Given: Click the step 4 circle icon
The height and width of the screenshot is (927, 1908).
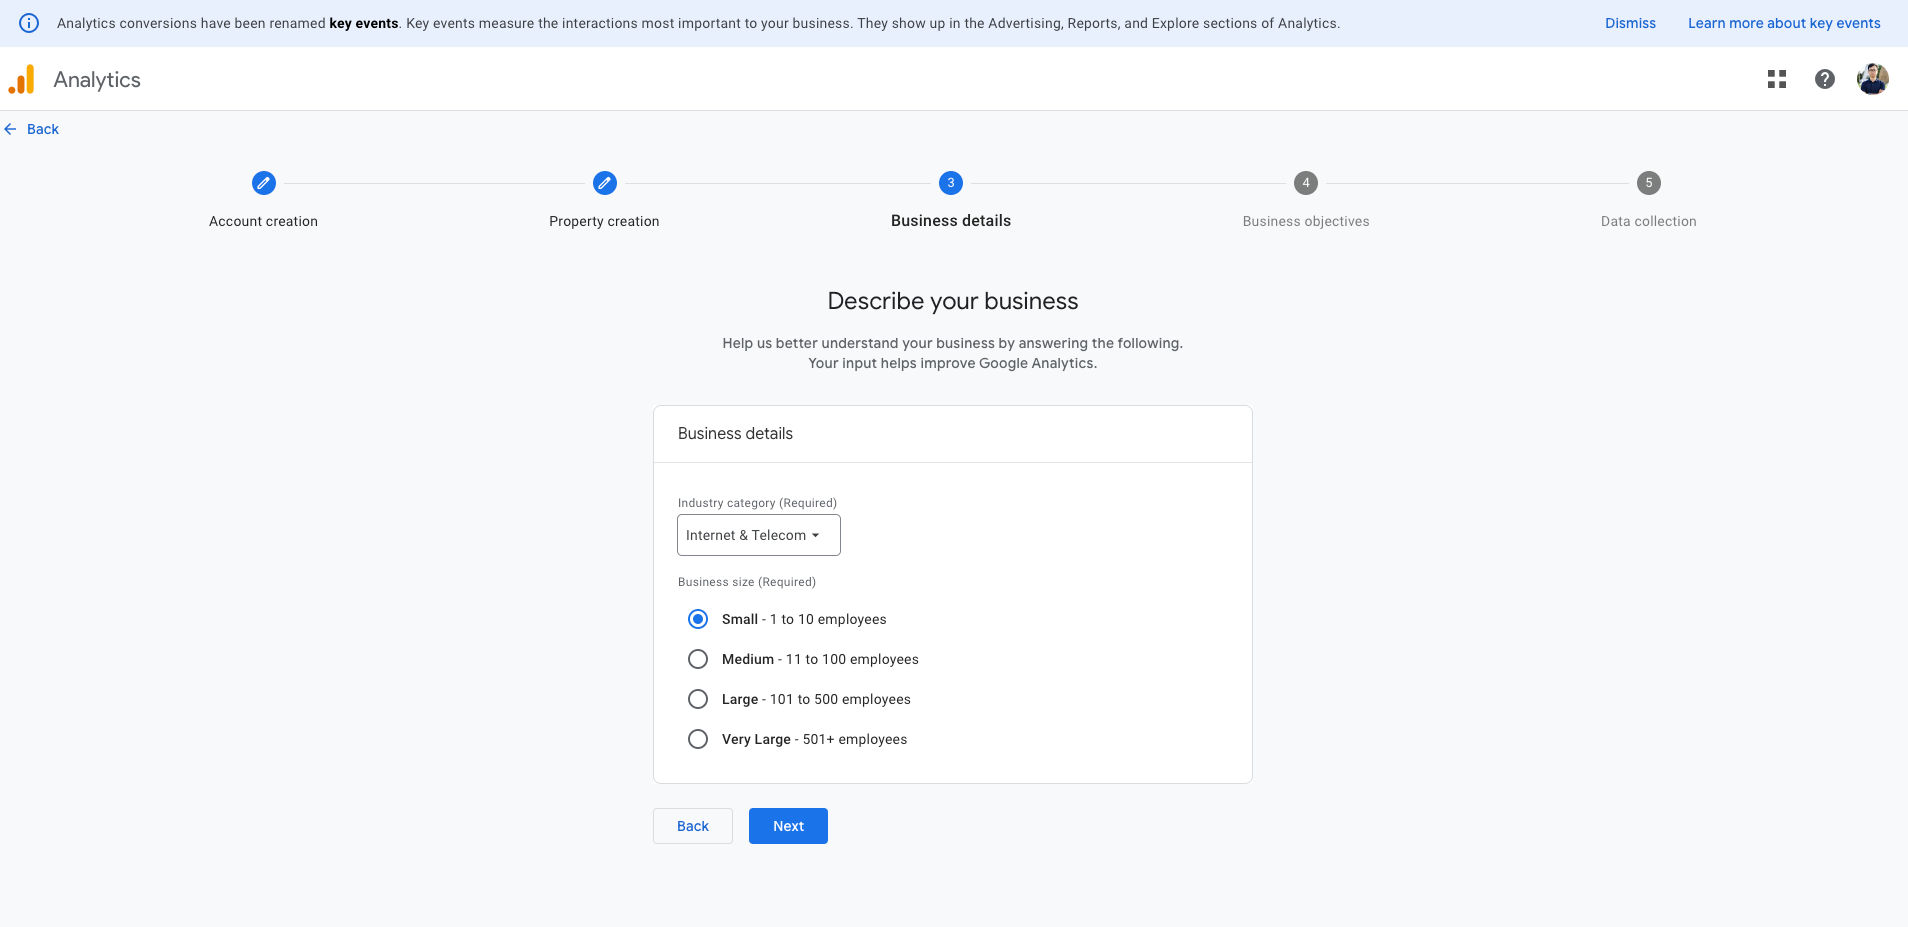Looking at the screenshot, I should (1305, 183).
